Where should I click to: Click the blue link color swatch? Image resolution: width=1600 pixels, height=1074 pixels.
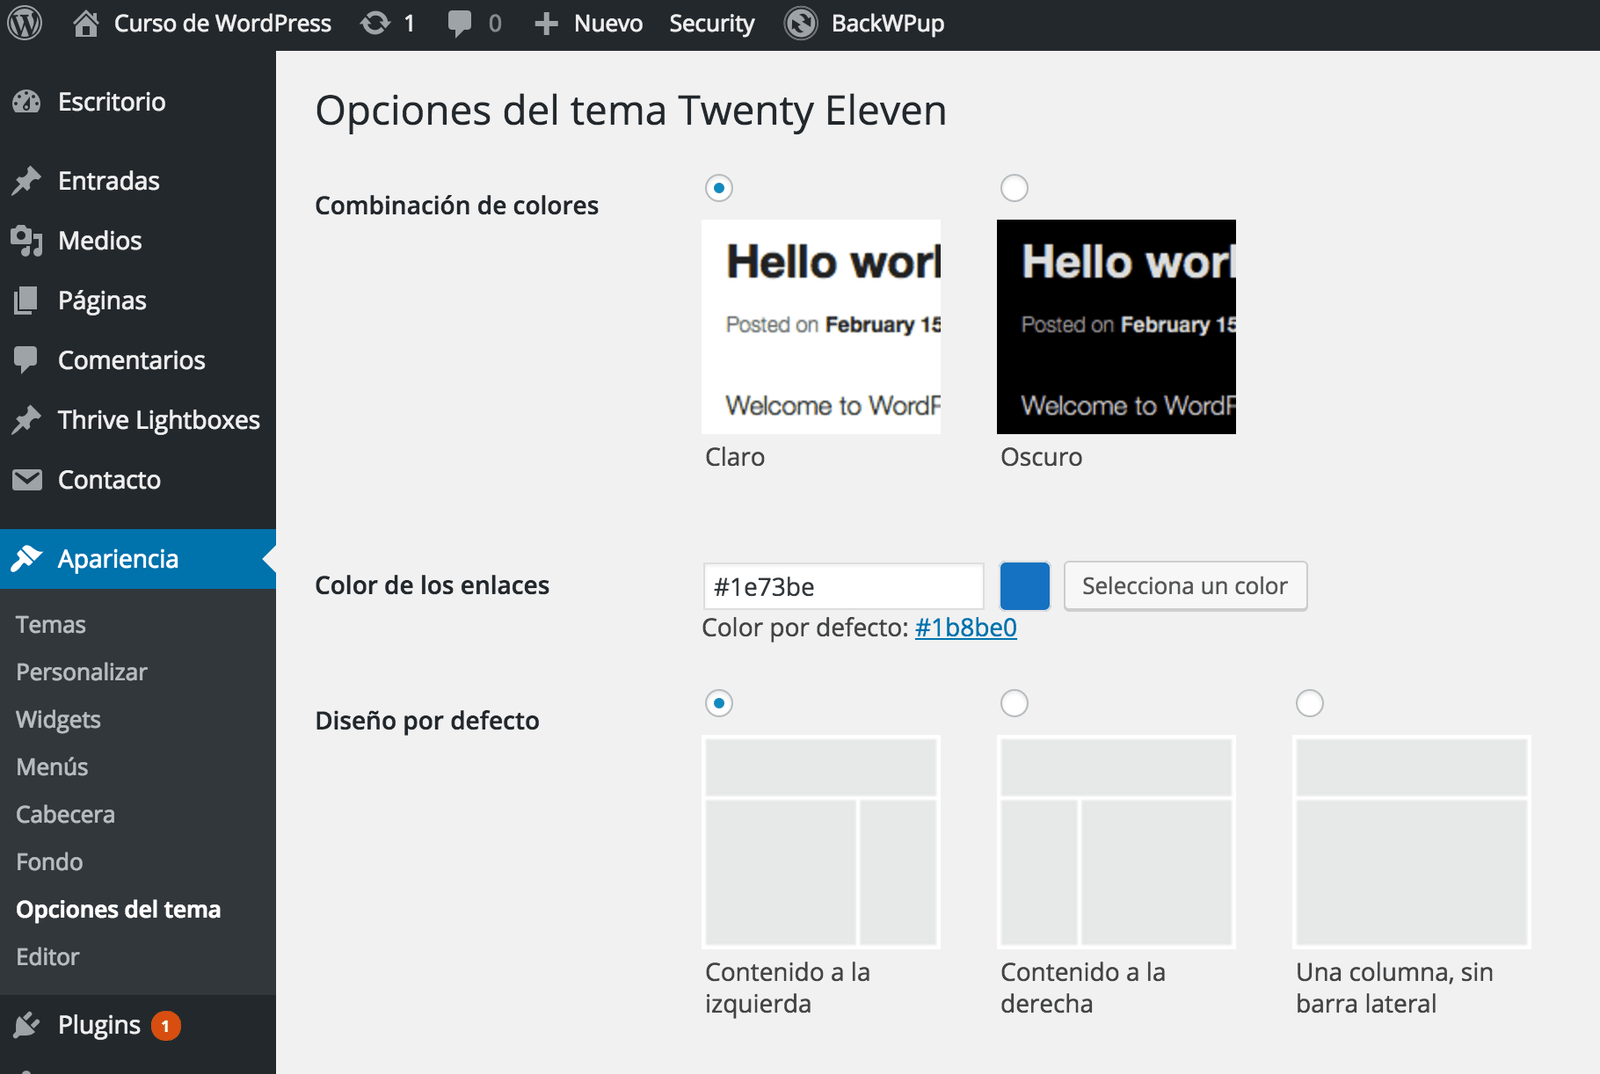[x=1025, y=586]
